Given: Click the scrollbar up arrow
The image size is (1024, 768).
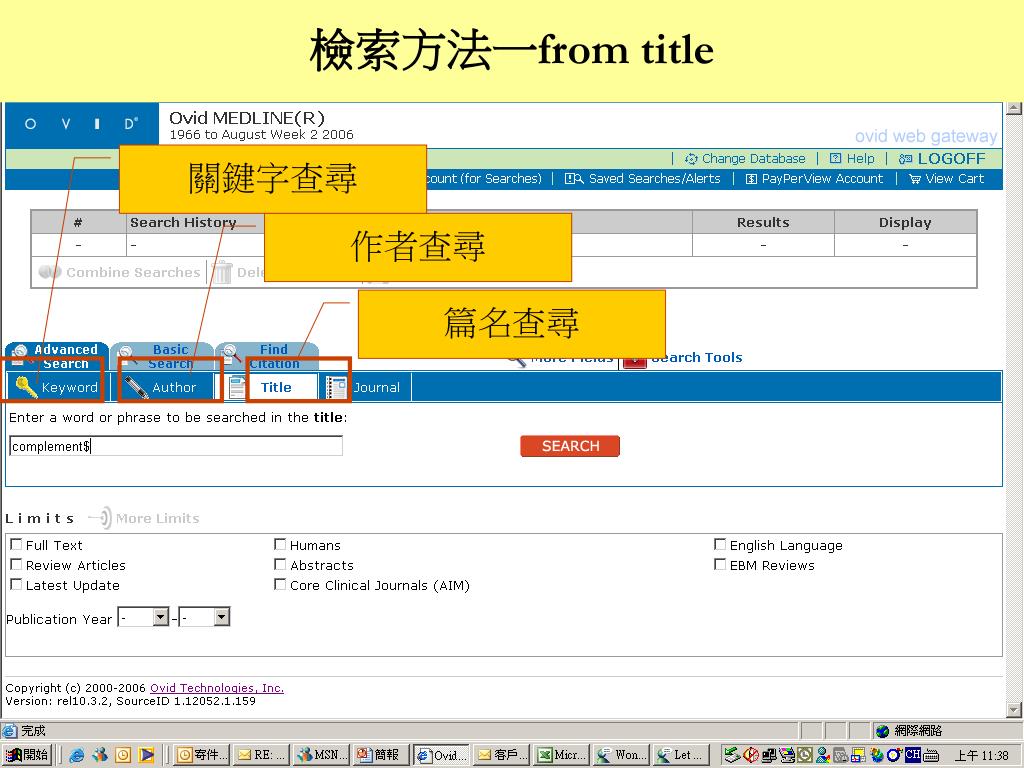Looking at the screenshot, I should (x=1014, y=108).
